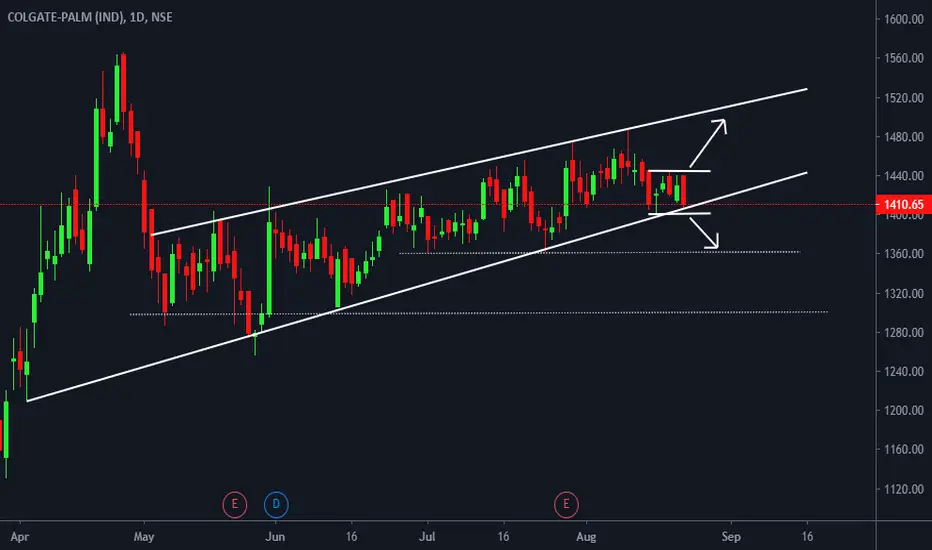The image size is (932, 550).
Task: Click the Sep label on time axis
Action: (731, 536)
